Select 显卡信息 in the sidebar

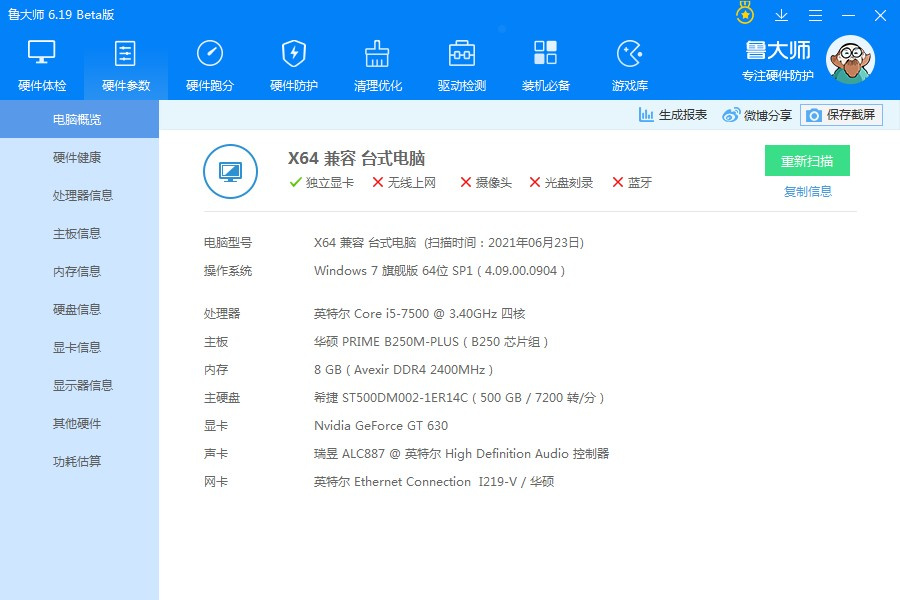pos(79,347)
